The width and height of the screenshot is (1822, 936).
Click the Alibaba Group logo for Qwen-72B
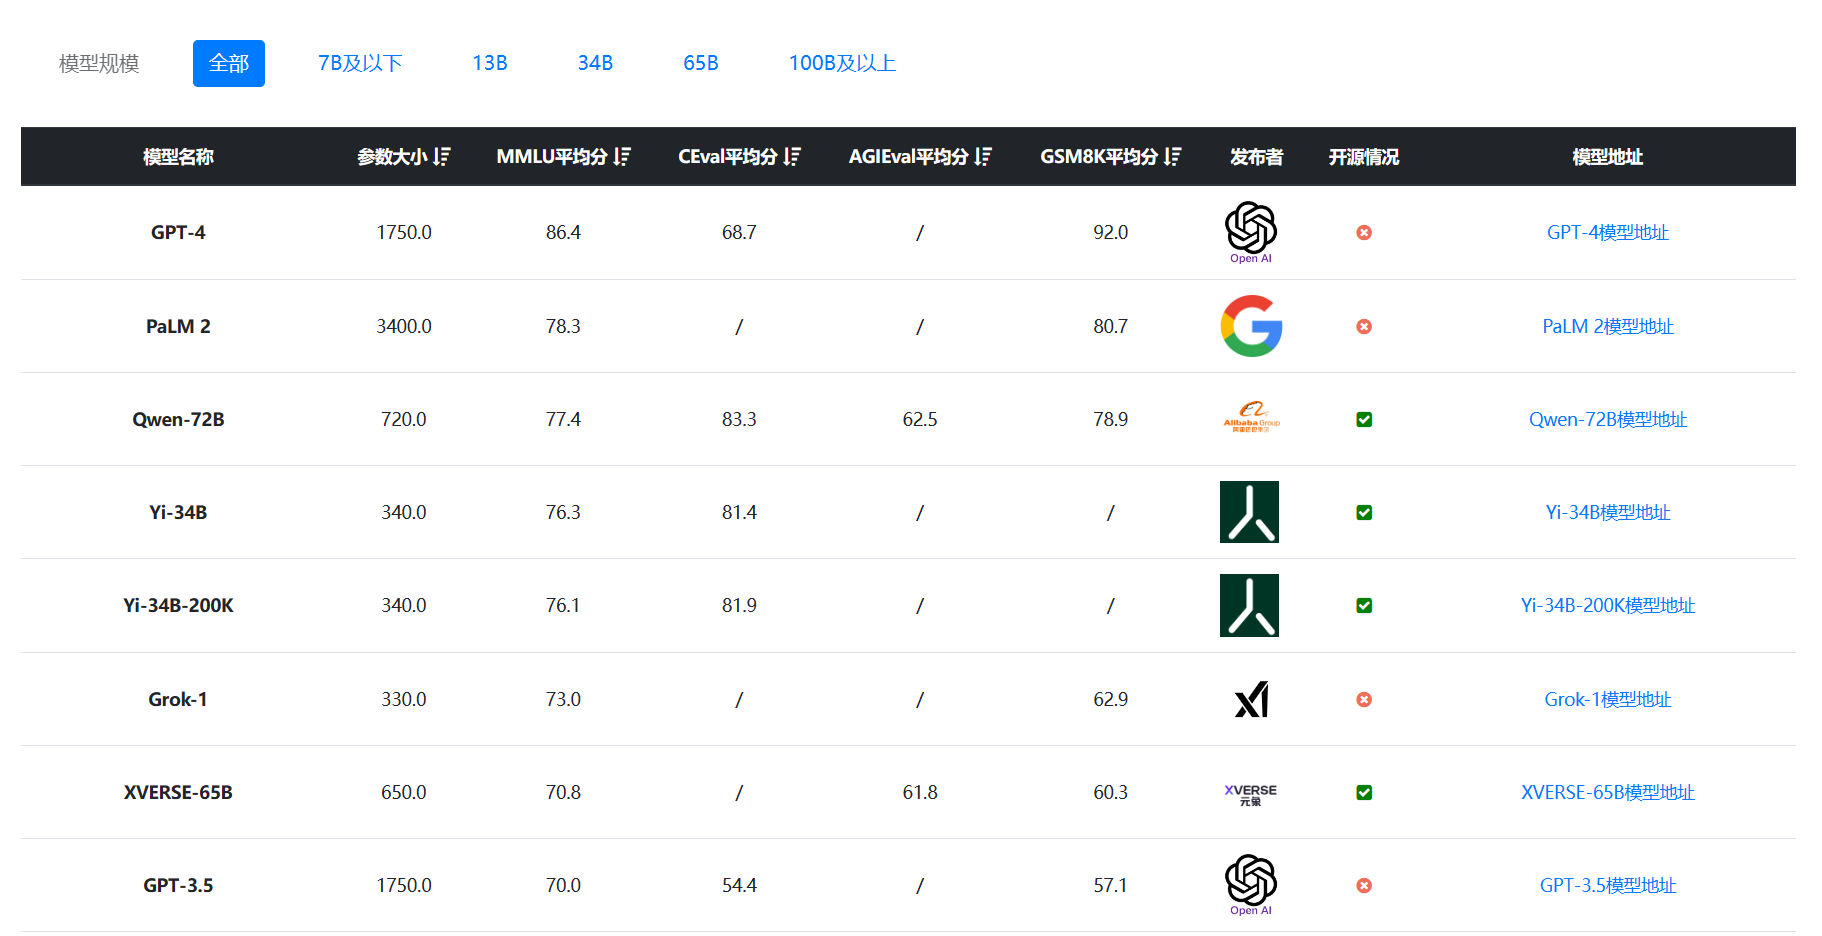tap(1251, 417)
